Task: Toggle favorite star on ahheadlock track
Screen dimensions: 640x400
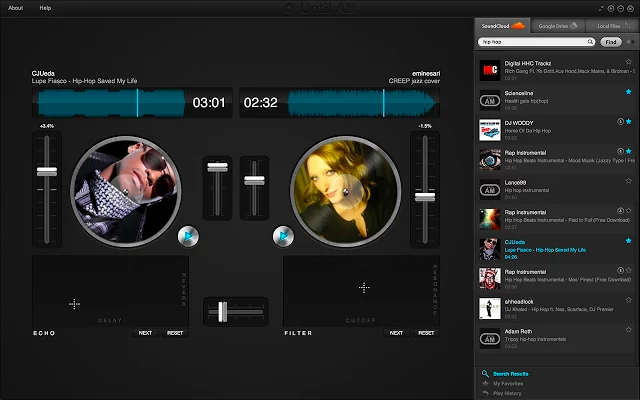Action: tap(628, 301)
